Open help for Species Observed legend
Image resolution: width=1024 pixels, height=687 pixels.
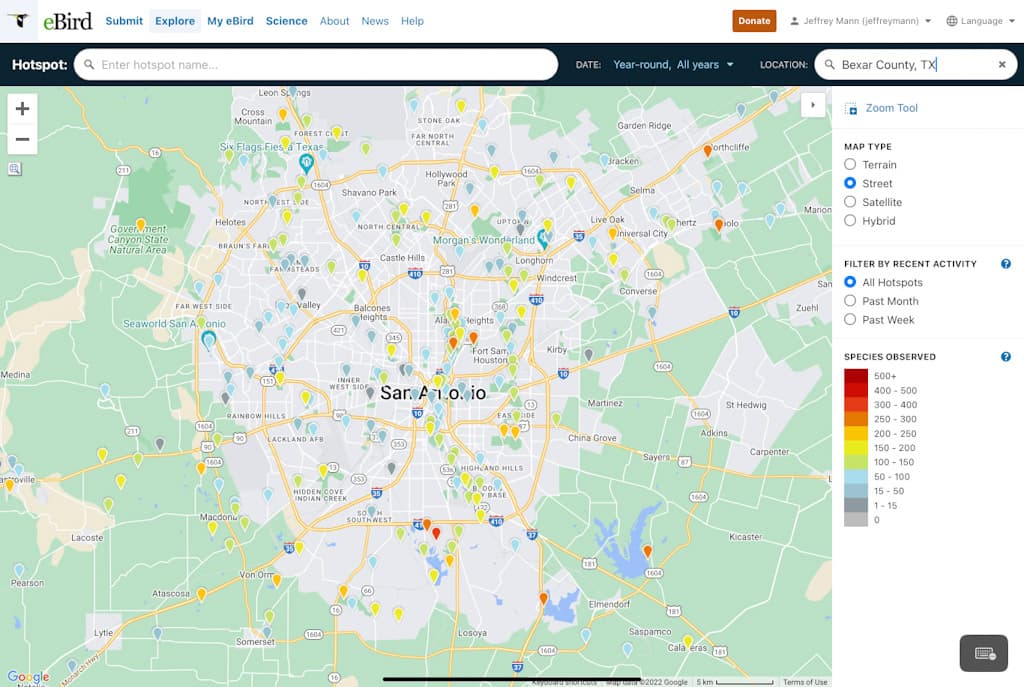coord(1006,357)
